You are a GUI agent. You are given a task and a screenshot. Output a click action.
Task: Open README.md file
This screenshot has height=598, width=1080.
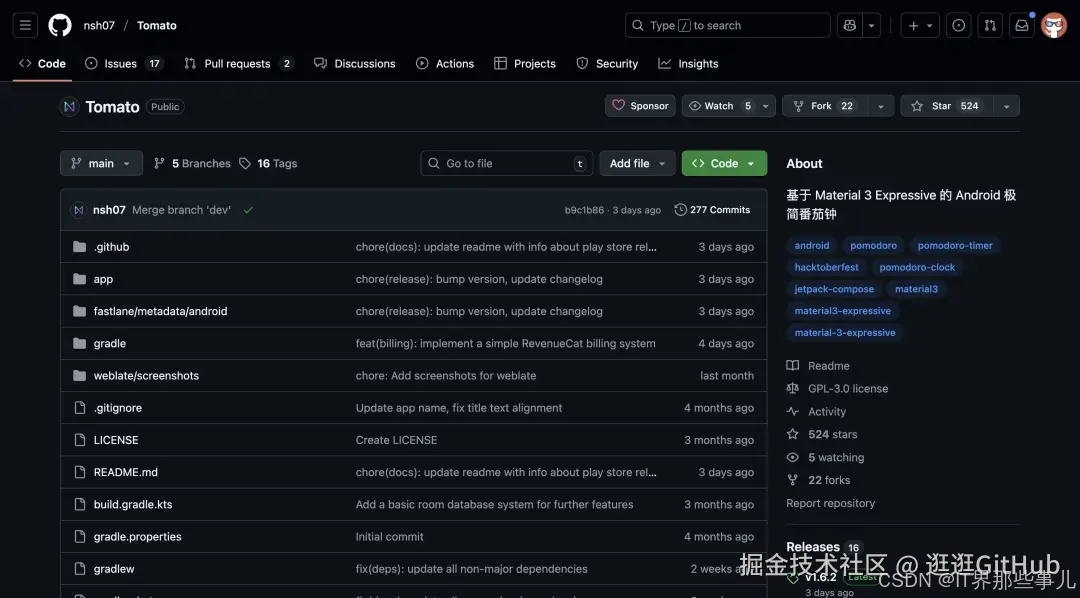[x=125, y=472]
